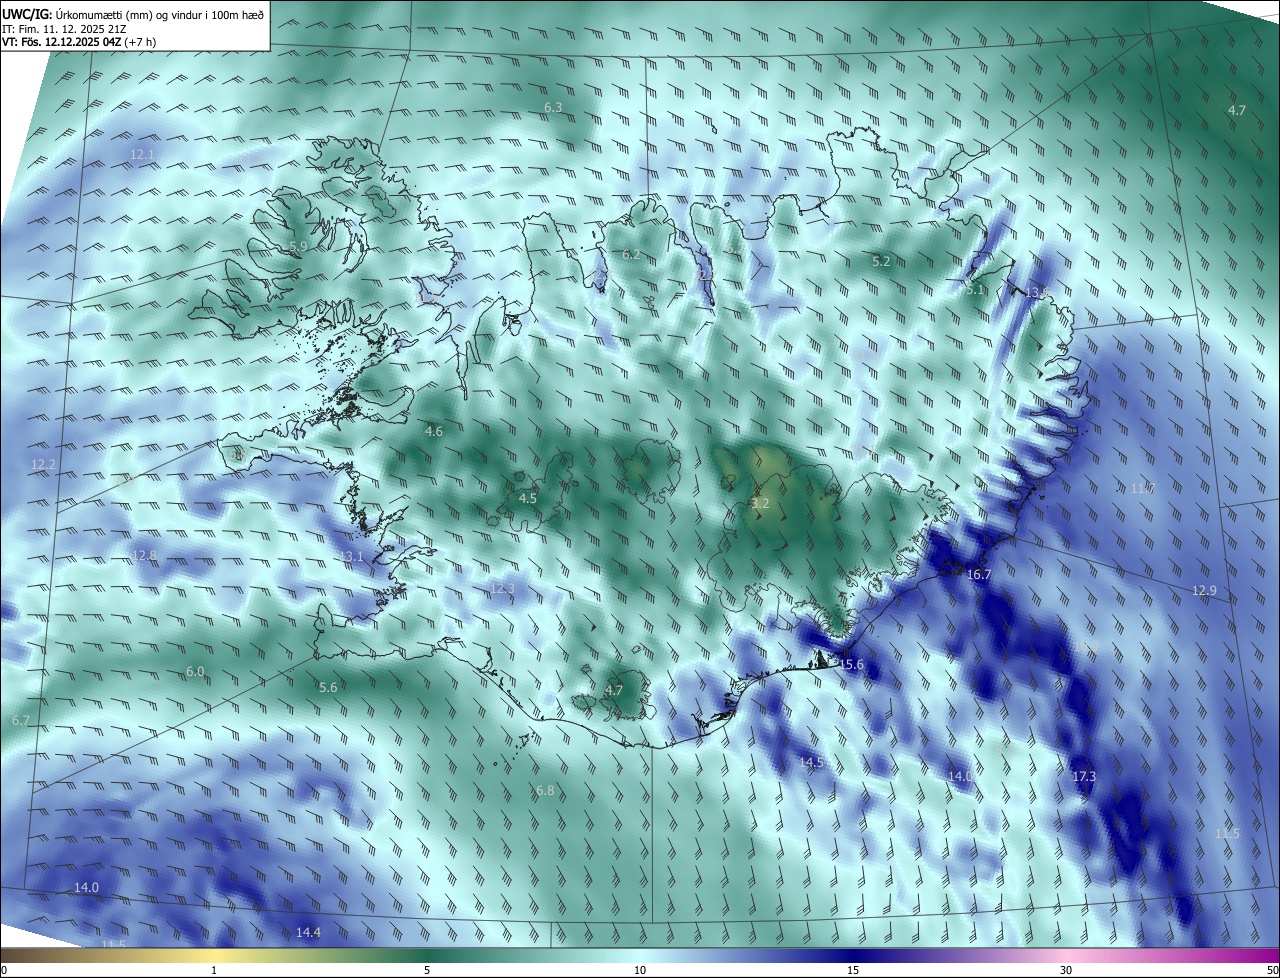Click the 6.0 value label
1280x978 pixels.
click(x=195, y=671)
